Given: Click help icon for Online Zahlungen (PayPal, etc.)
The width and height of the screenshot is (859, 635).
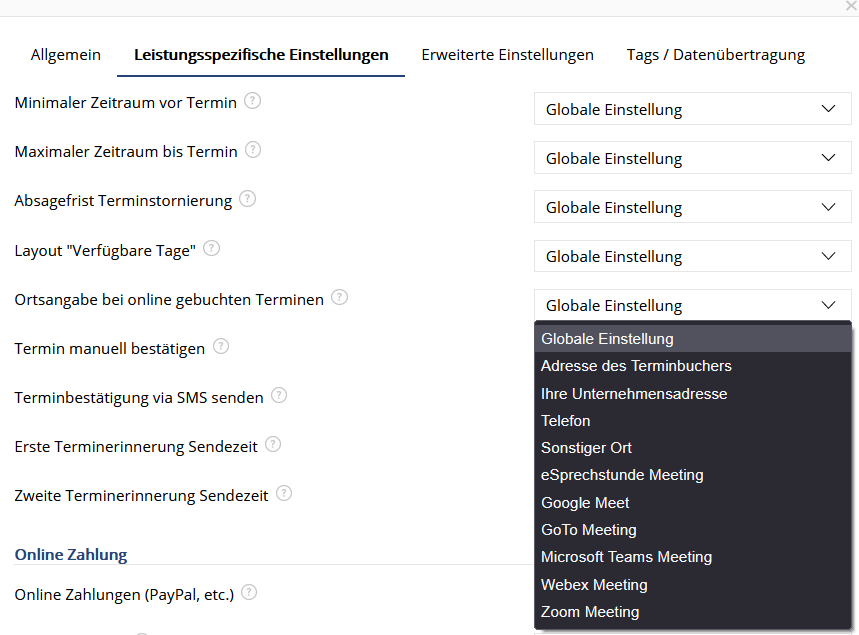Looking at the screenshot, I should 249,592.
